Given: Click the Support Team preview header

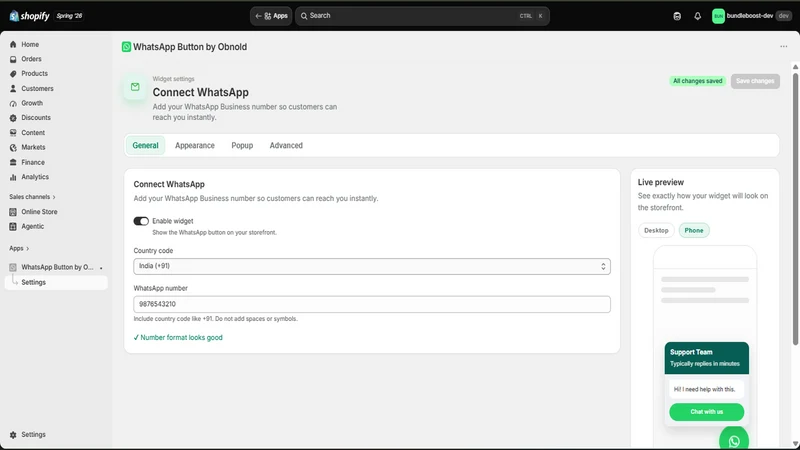Looking at the screenshot, I should coord(707,358).
